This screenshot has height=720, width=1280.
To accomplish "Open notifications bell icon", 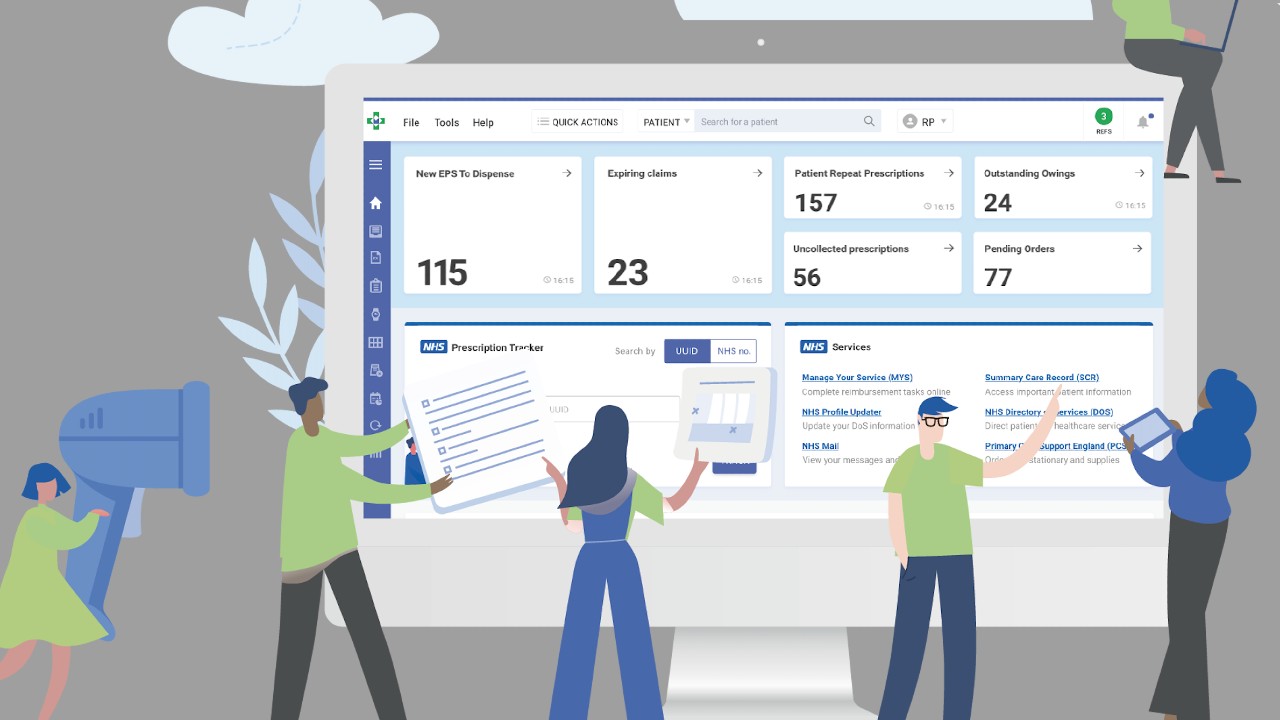I will click(1143, 122).
